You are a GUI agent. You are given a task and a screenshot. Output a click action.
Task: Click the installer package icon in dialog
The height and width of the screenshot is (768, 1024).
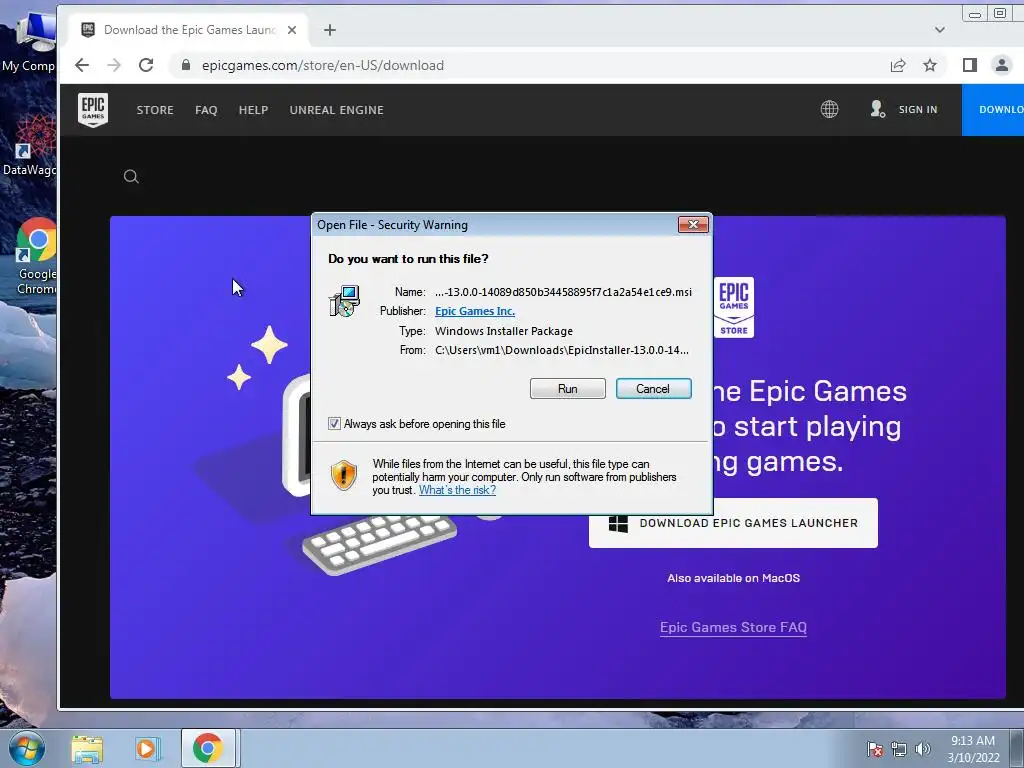tap(344, 301)
